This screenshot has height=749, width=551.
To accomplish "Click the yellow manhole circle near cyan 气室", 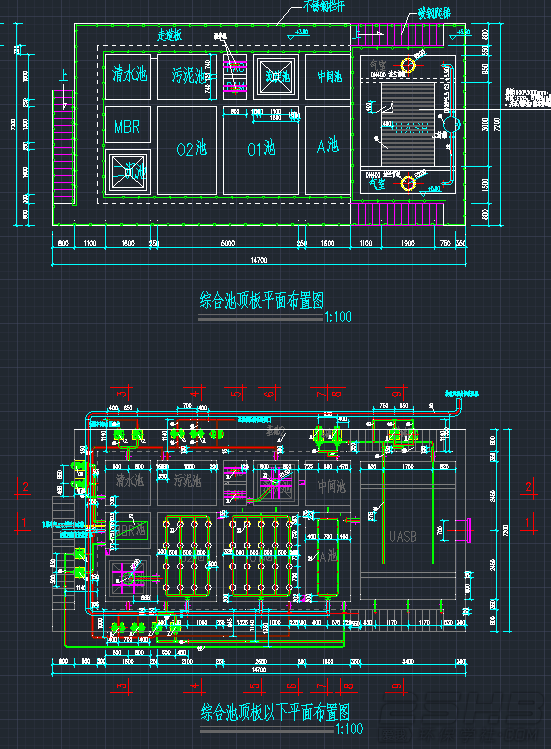I will [x=408, y=183].
